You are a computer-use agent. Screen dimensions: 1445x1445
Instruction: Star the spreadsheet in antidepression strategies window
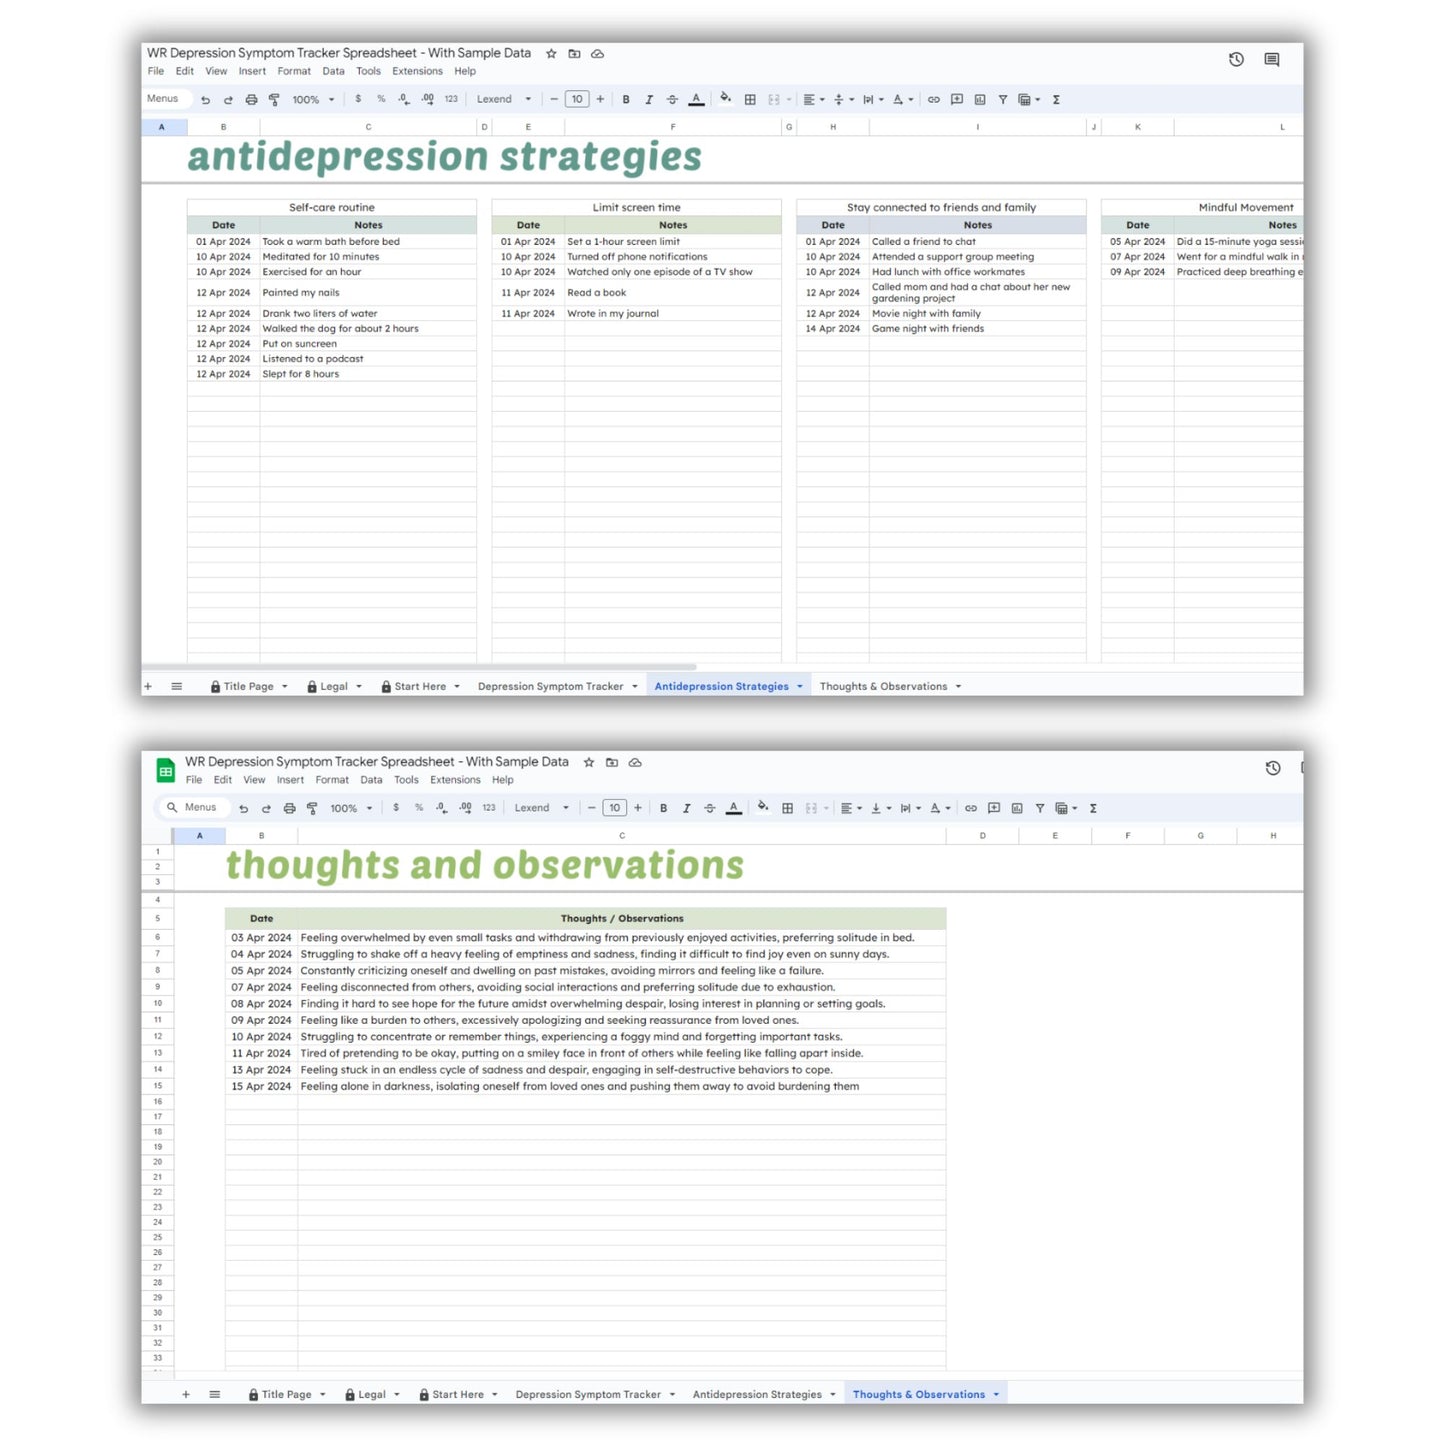551,54
